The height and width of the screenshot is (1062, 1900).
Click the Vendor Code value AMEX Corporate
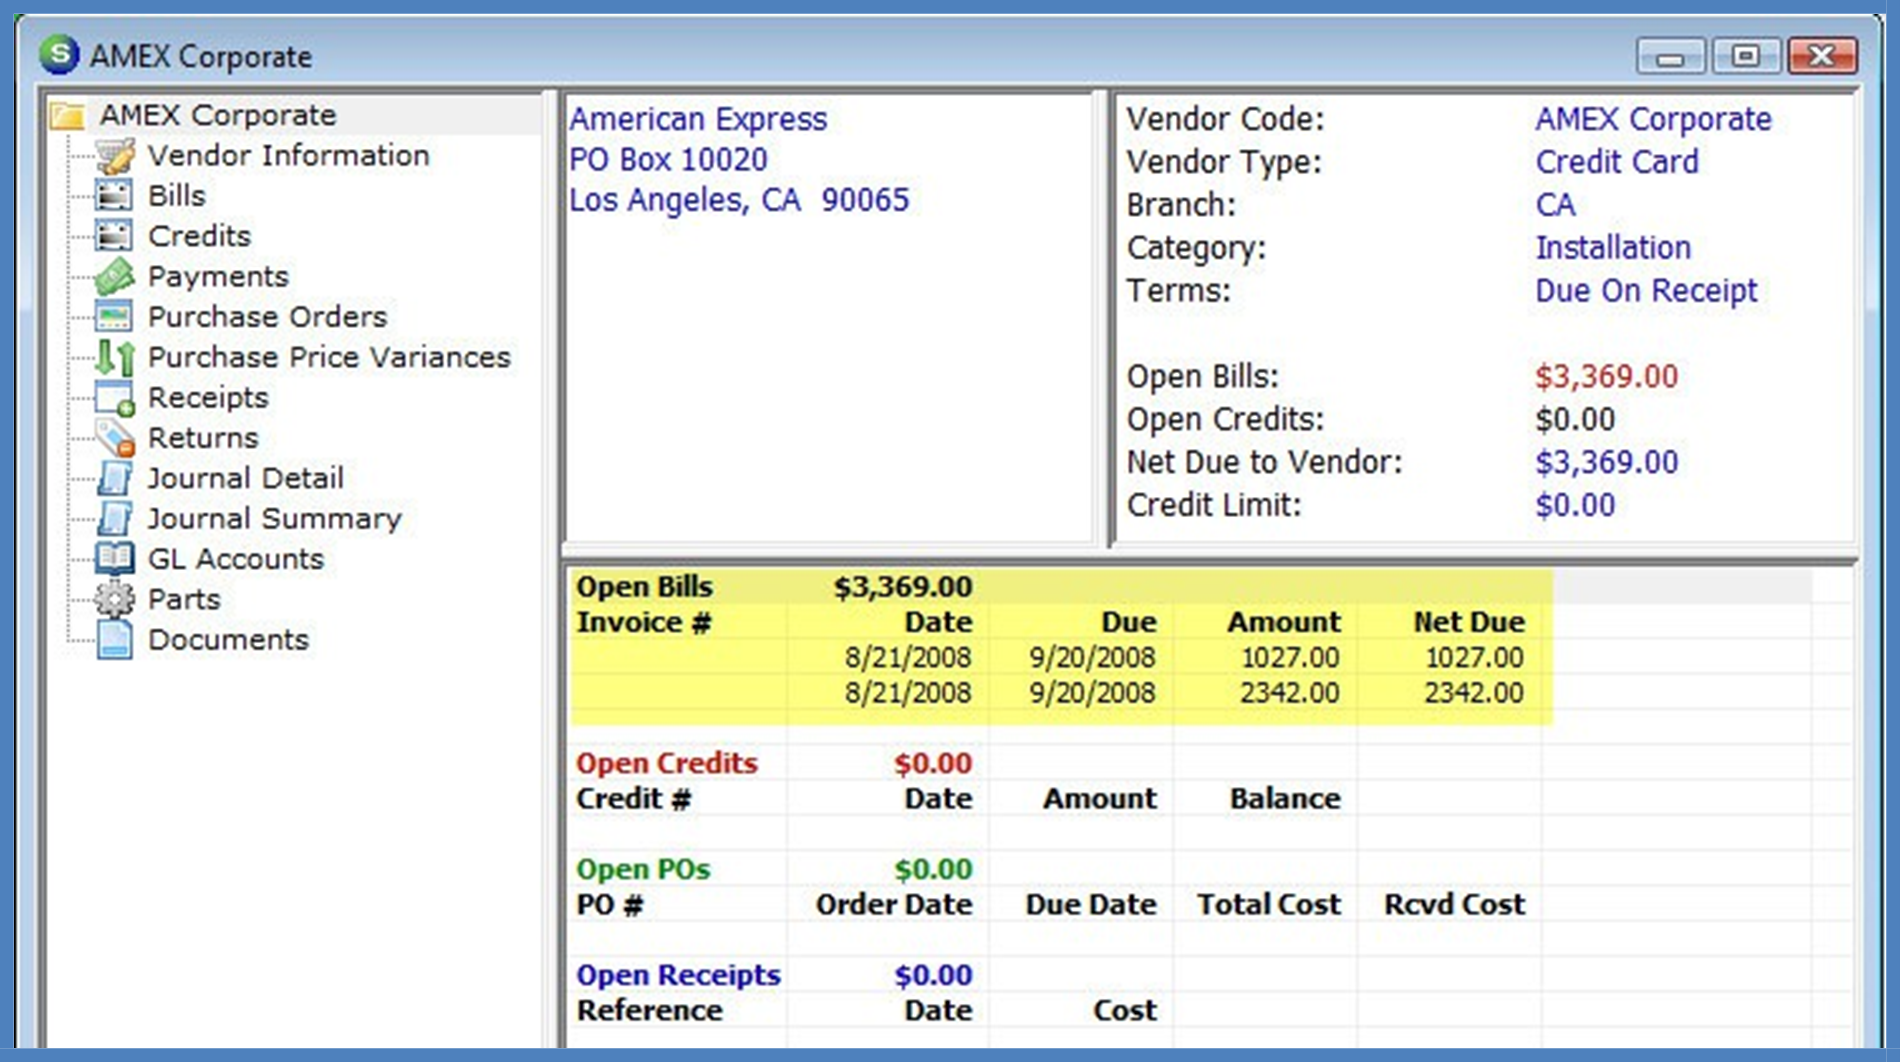click(x=1653, y=119)
